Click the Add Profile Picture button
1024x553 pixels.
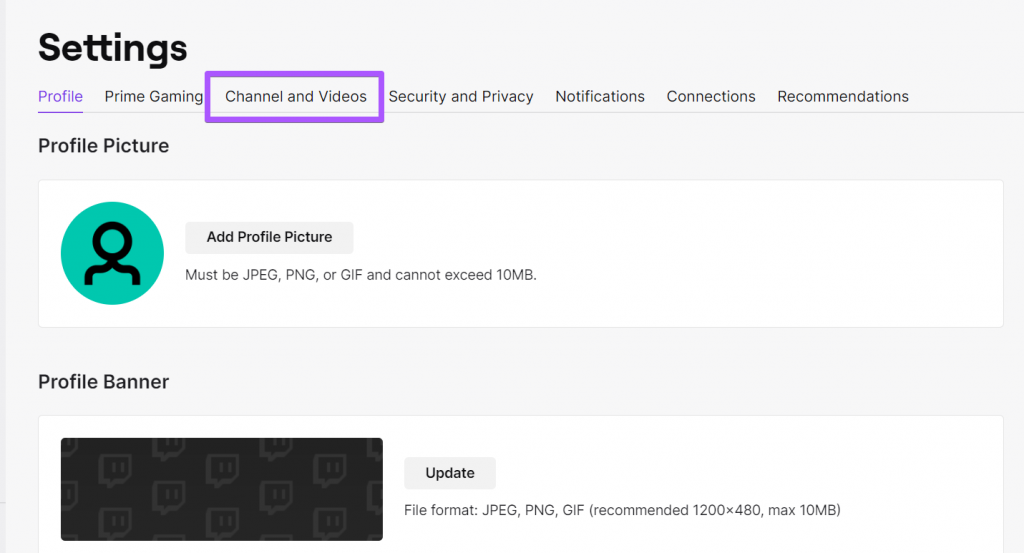[x=269, y=237]
